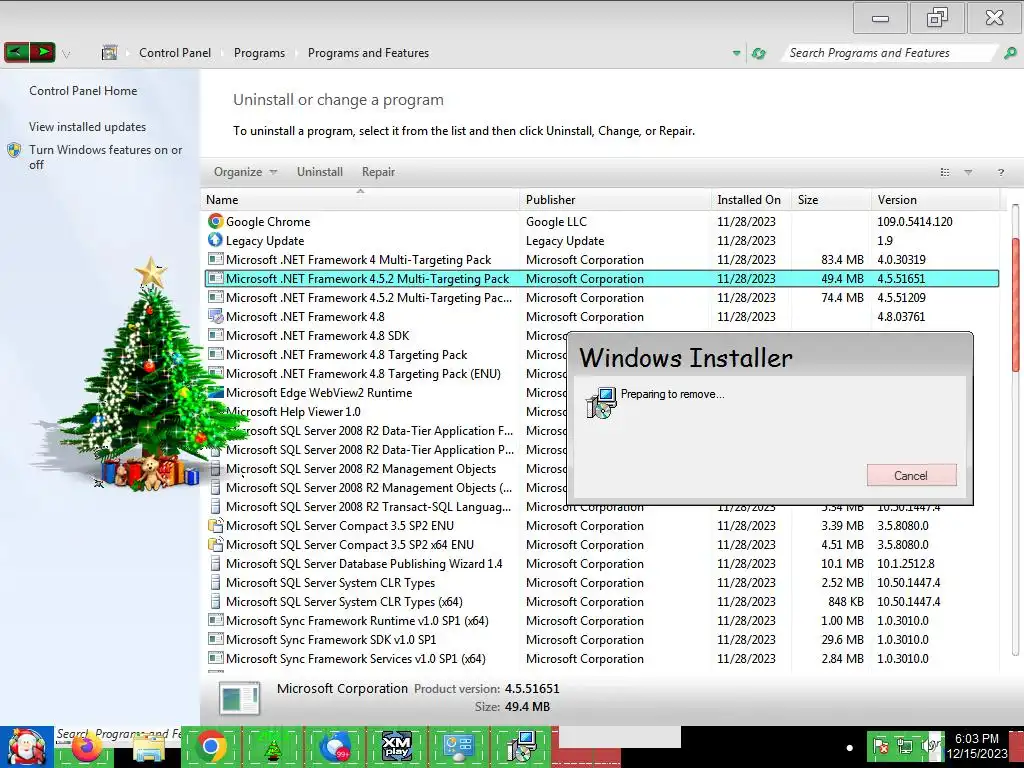Switch to Windows Installer taskbar item
This screenshot has width=1024, height=768.
pyautogui.click(x=520, y=746)
